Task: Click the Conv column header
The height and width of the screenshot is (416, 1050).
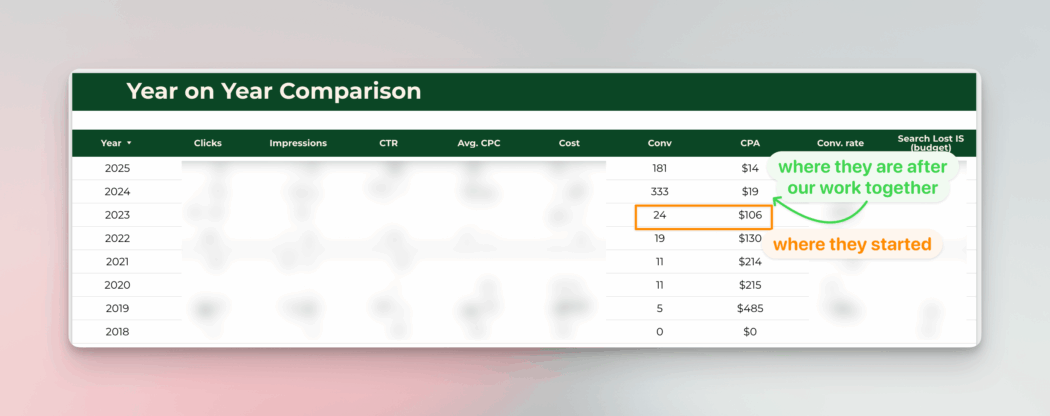Action: coord(659,143)
